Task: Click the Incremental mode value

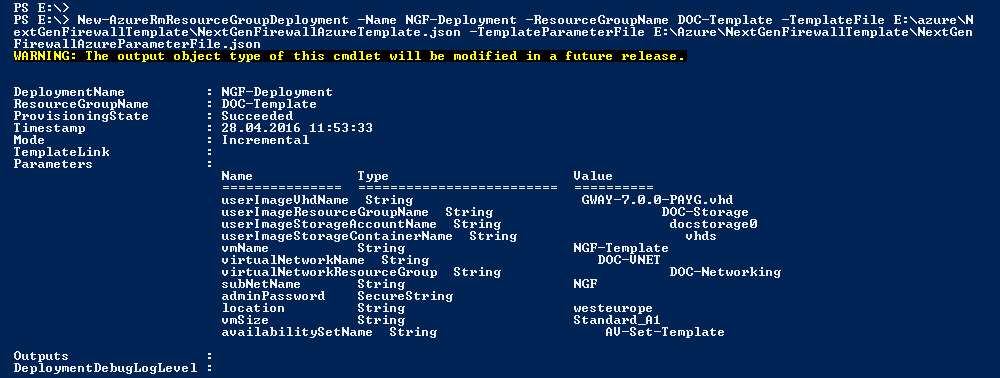Action: point(265,140)
